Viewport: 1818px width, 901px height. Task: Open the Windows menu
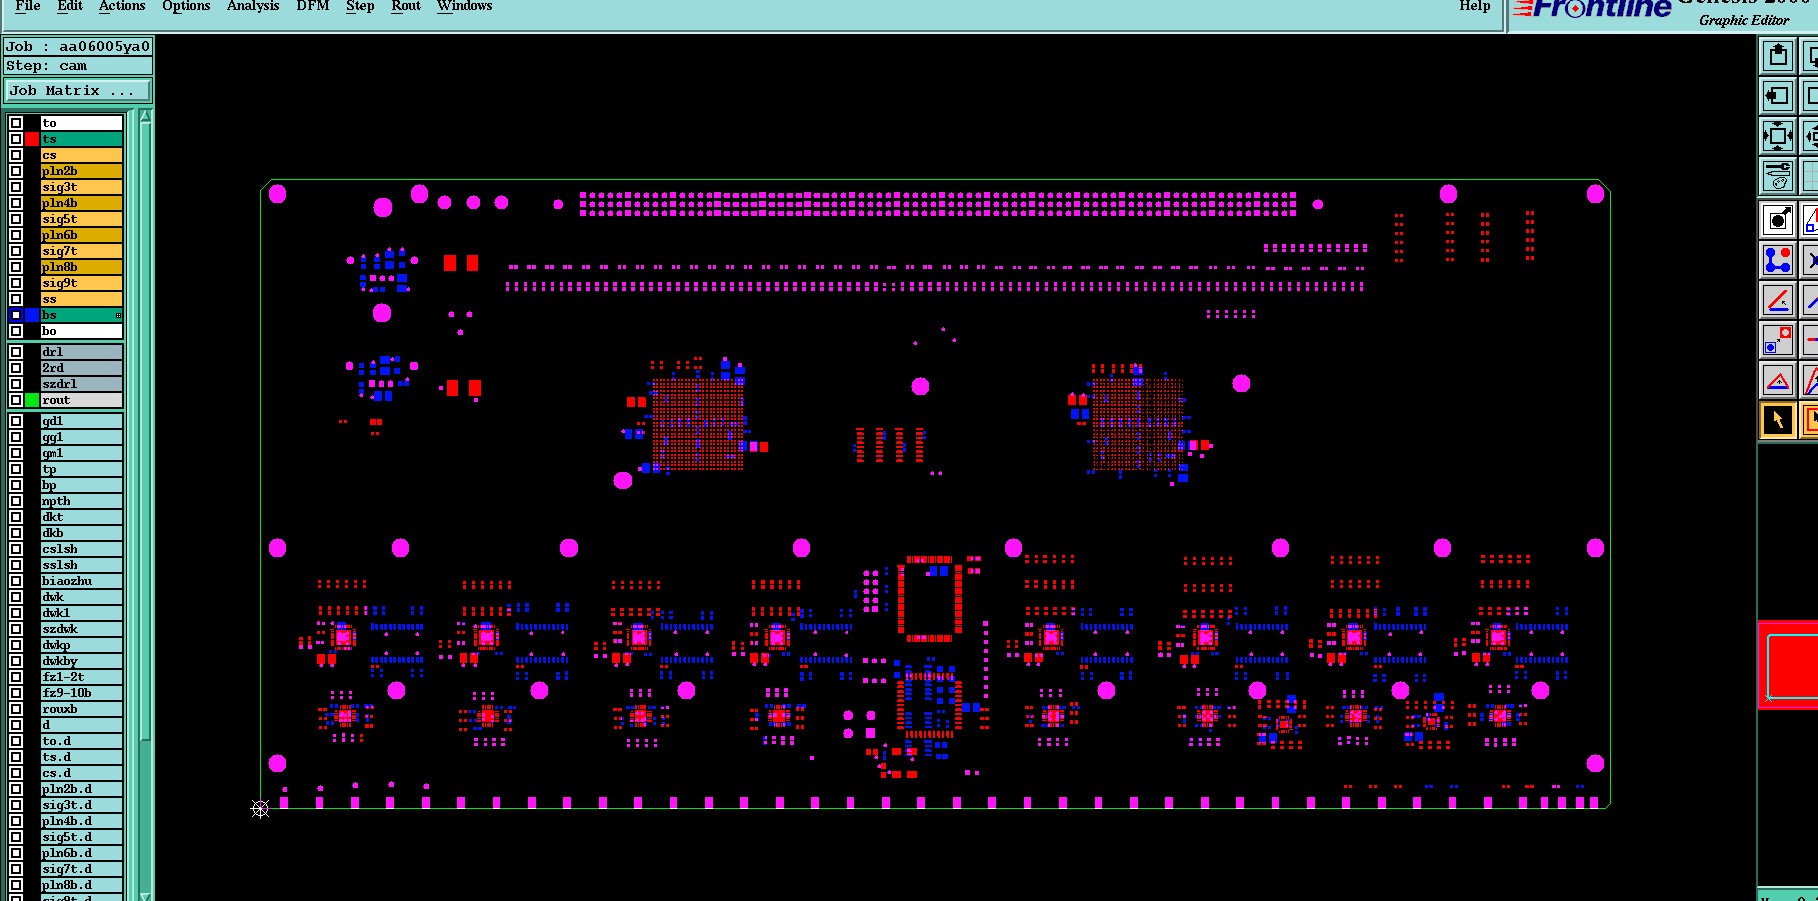coord(465,6)
